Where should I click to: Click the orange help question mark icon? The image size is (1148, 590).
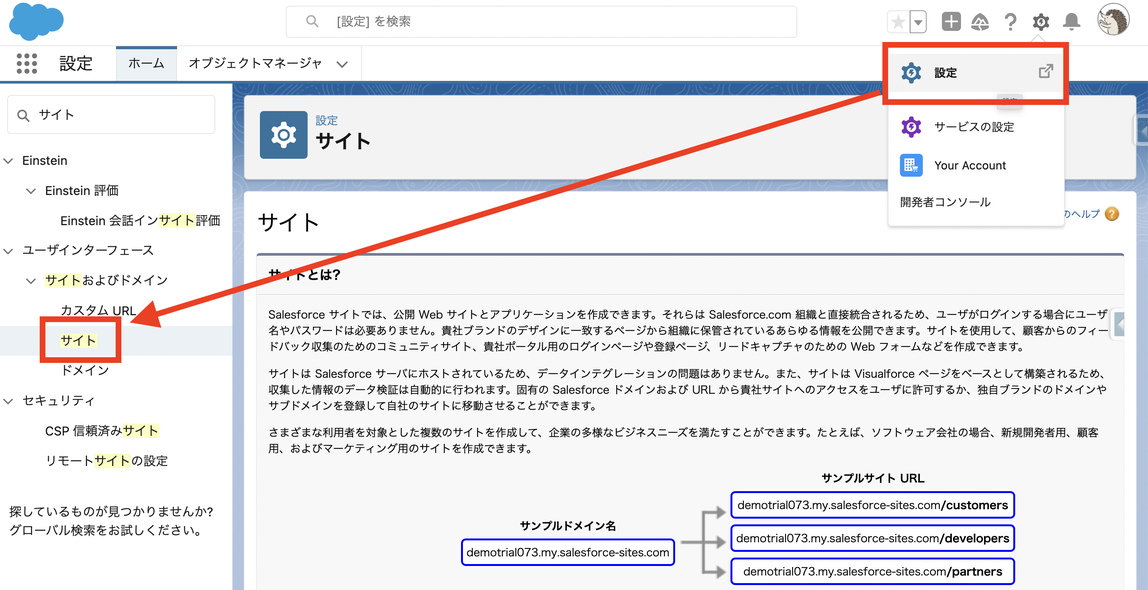pos(1111,214)
